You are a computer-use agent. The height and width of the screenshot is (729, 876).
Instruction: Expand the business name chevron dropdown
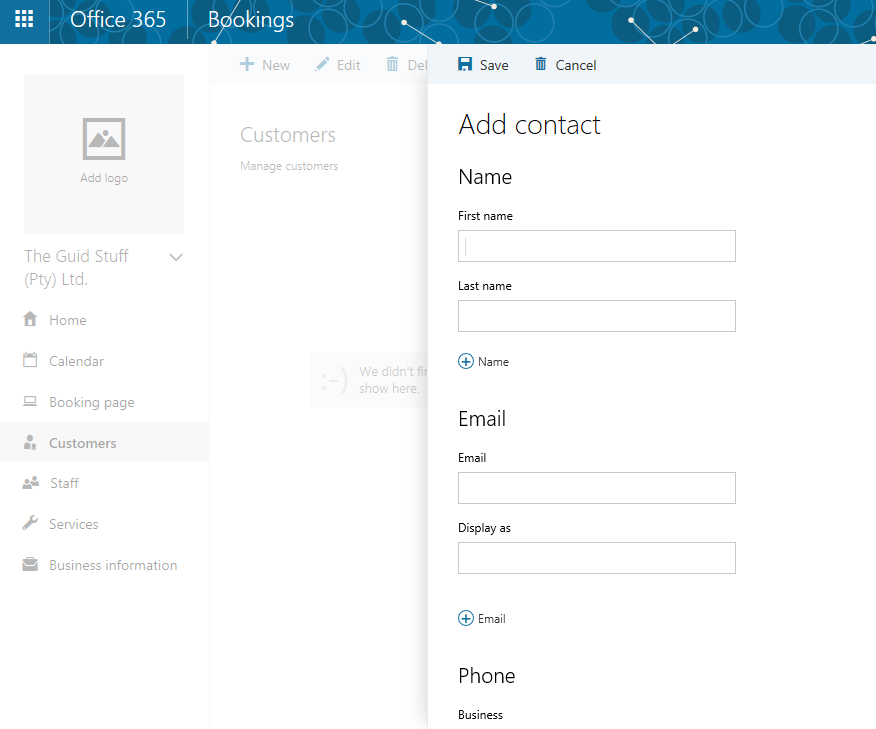point(176,257)
